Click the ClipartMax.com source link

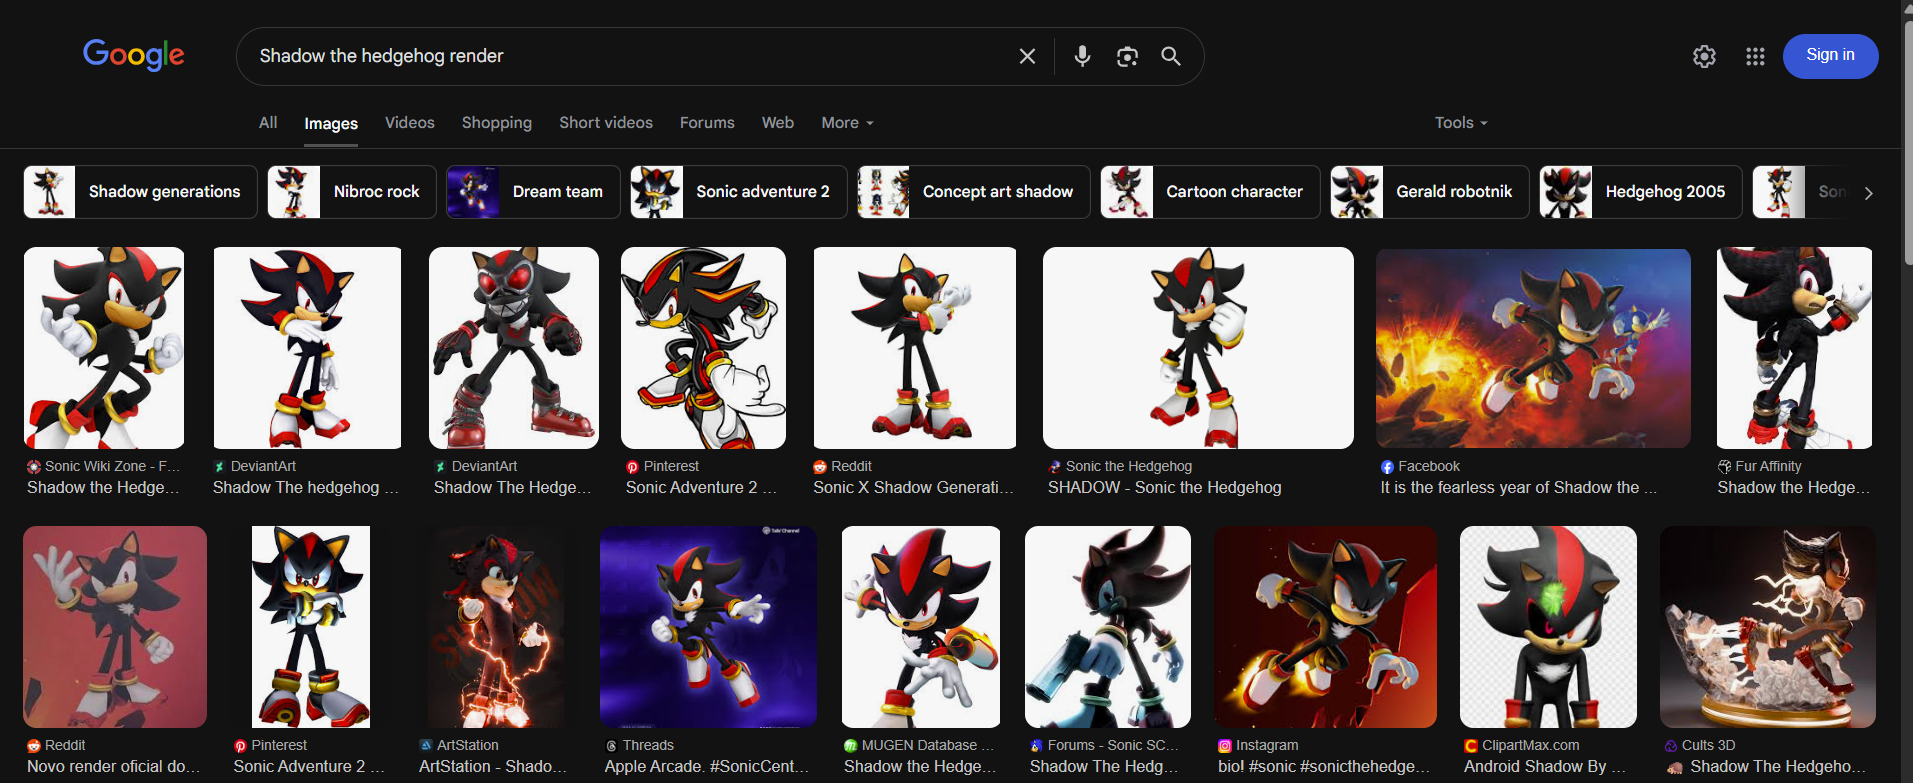coord(1522,745)
